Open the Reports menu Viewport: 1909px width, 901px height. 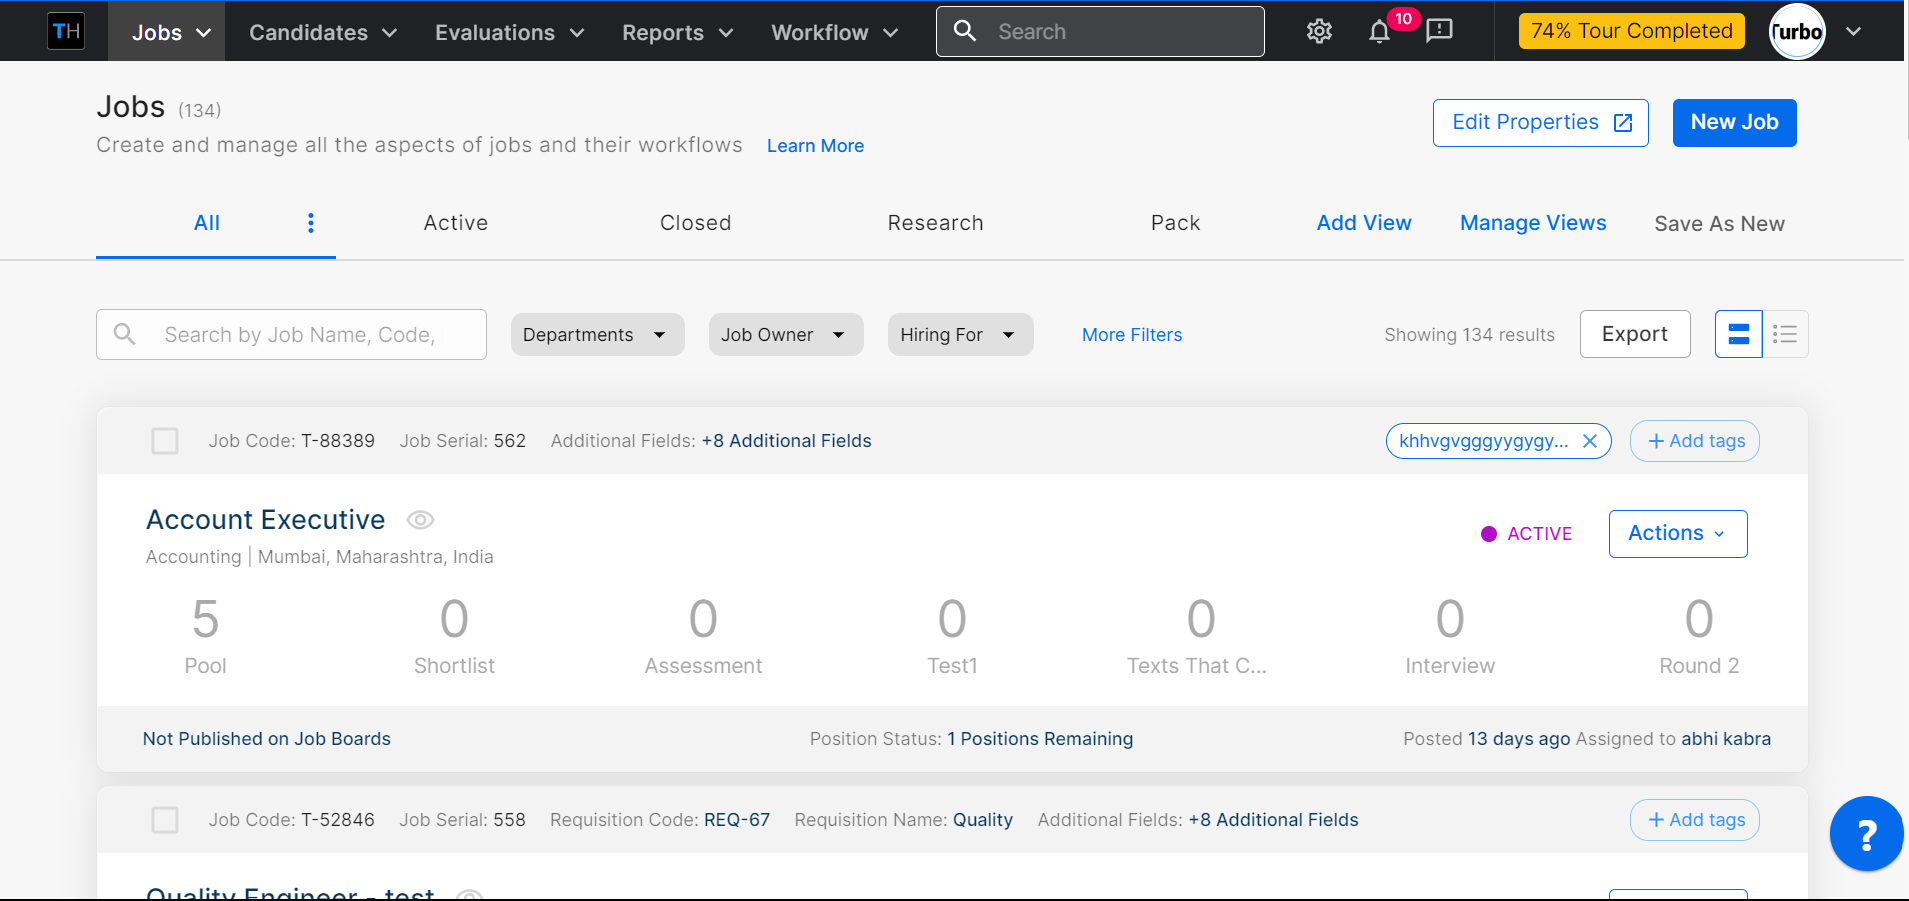tap(676, 31)
